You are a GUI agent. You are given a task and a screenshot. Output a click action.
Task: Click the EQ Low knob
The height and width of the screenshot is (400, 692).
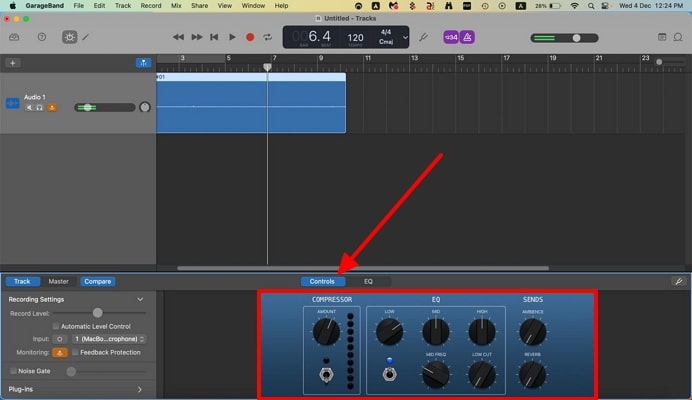[389, 332]
